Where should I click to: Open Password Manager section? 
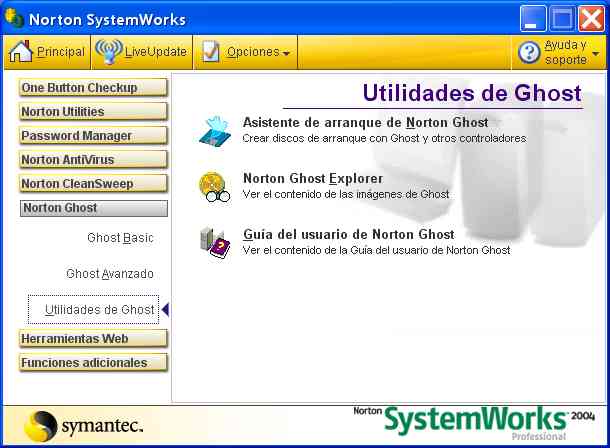(93, 136)
